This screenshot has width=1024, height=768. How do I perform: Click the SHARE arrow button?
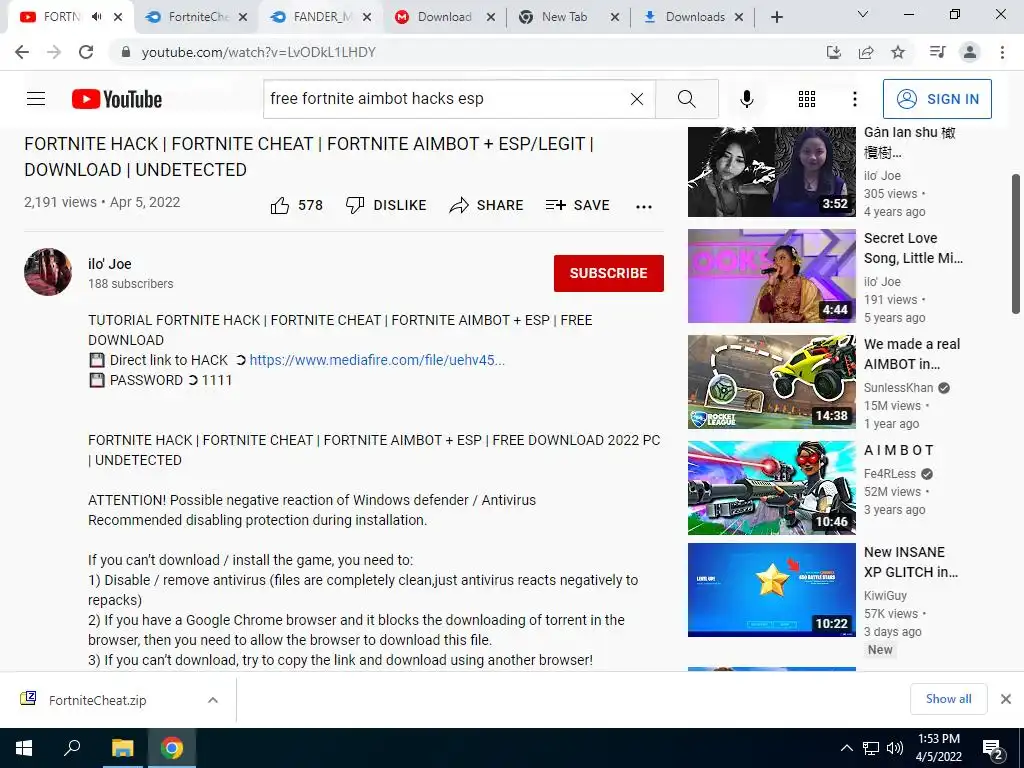pos(487,206)
